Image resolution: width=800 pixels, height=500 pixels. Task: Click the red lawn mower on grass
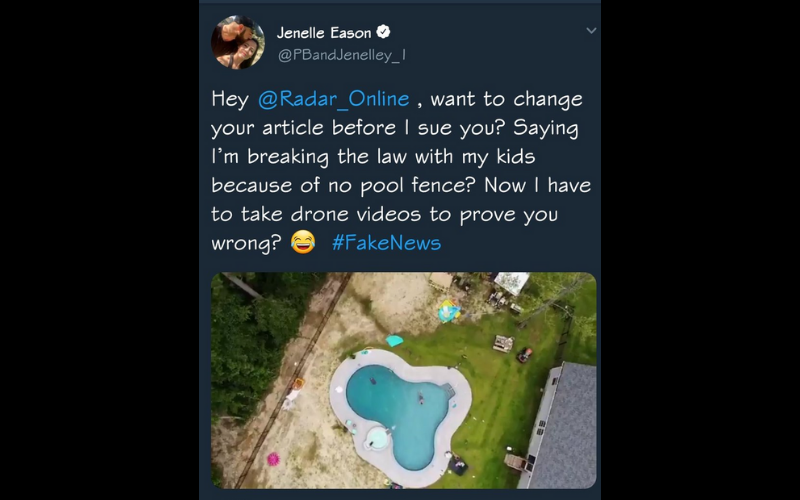click(524, 355)
